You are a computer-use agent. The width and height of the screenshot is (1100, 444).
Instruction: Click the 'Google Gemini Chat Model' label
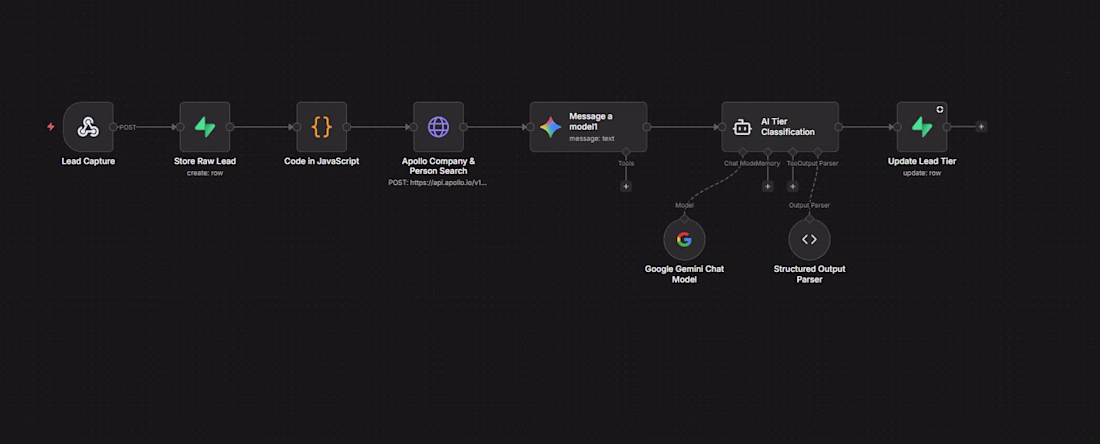(x=684, y=274)
